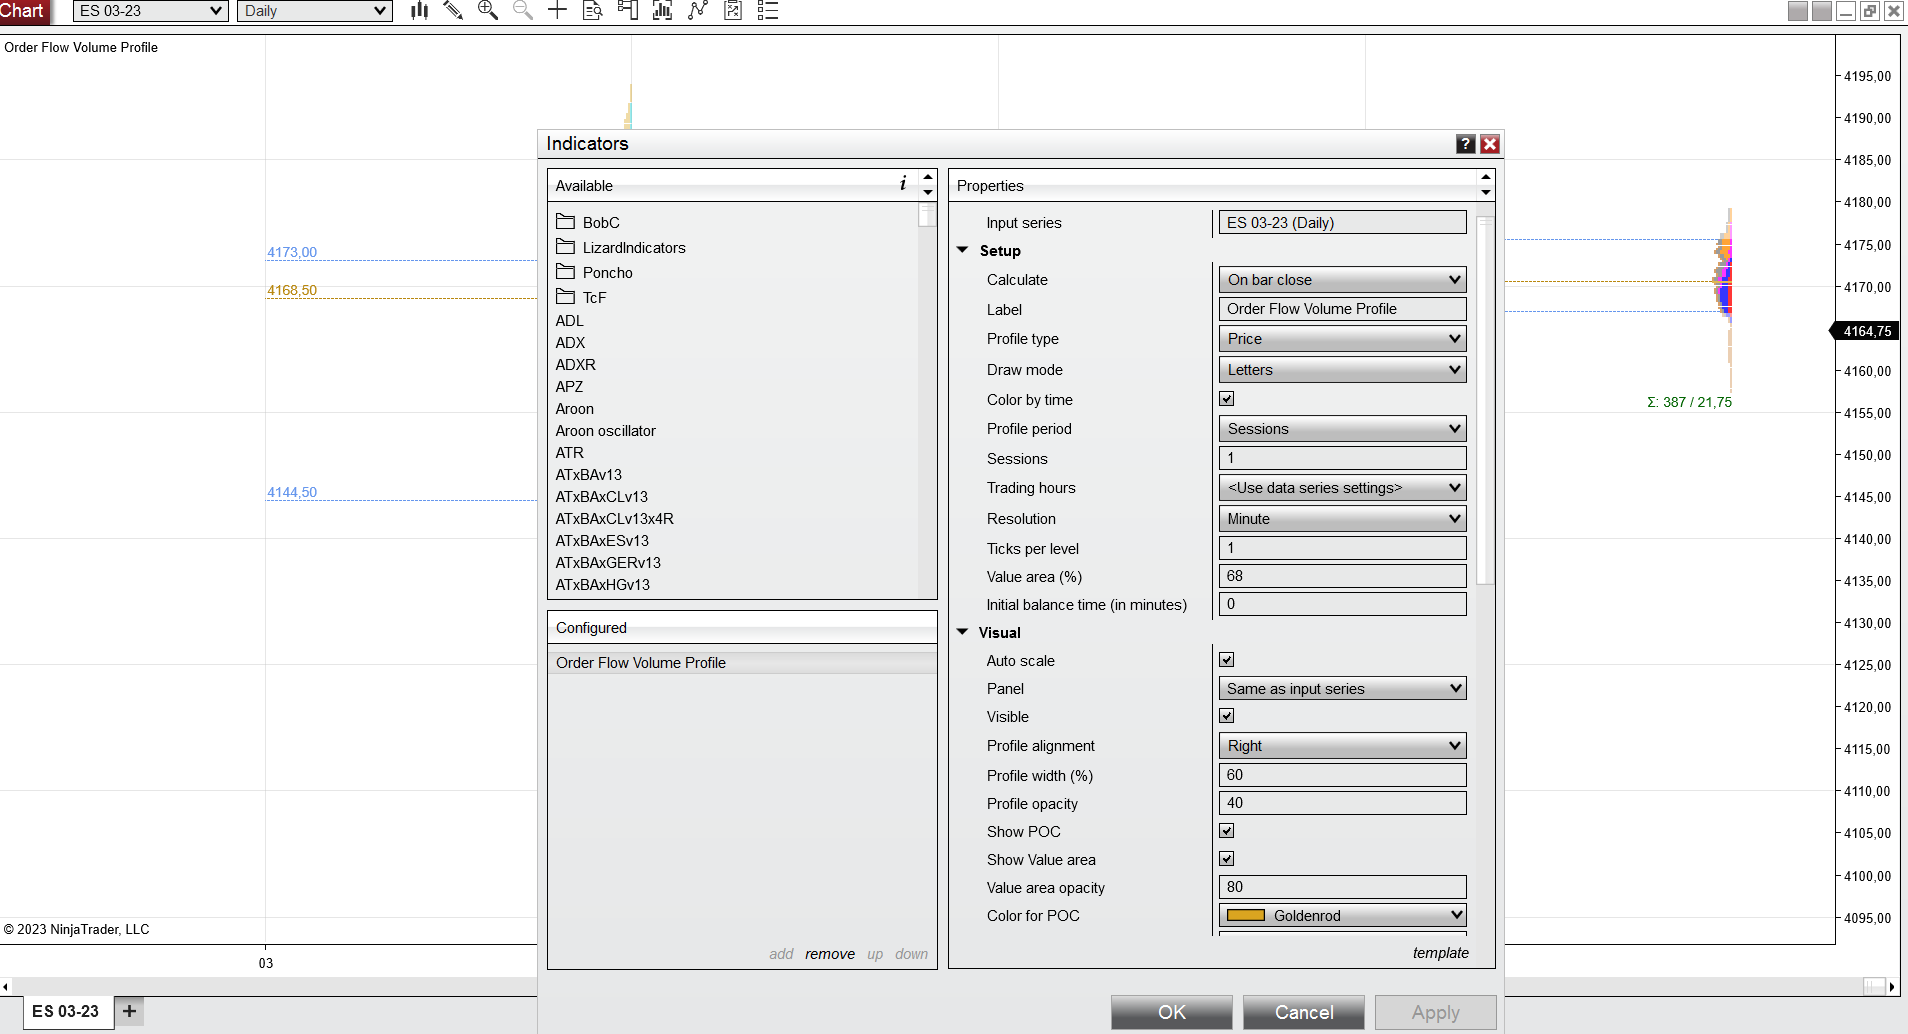Open the Data Box document icon

(x=592, y=11)
